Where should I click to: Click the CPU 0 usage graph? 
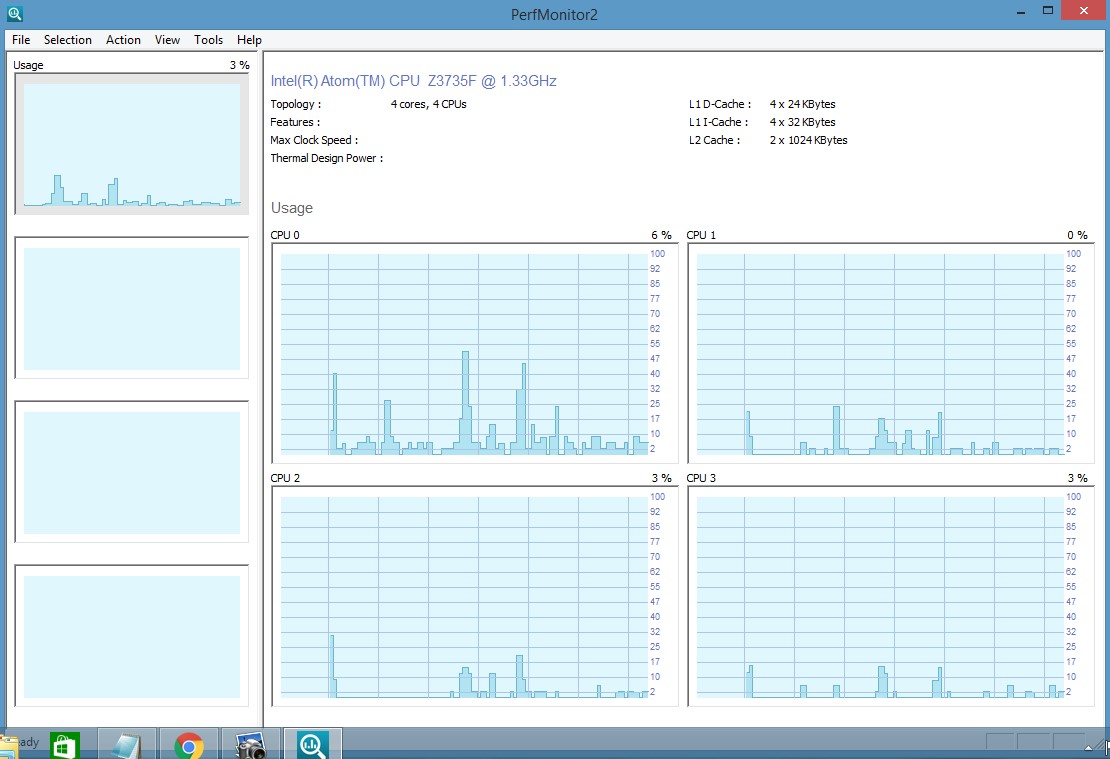(x=474, y=353)
